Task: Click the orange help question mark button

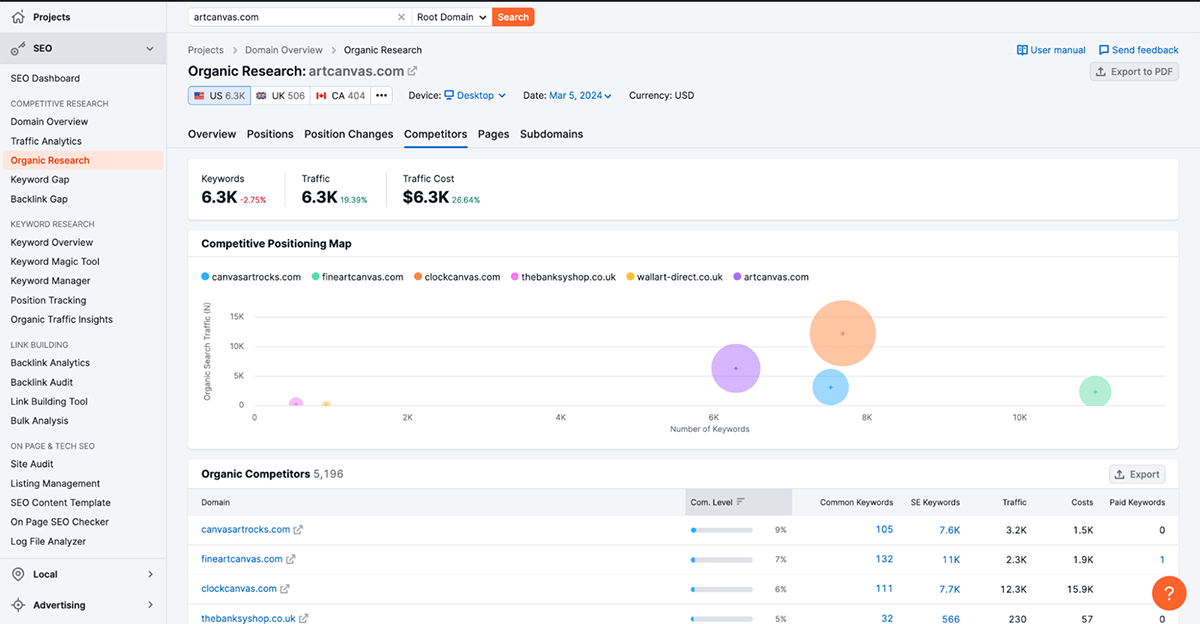Action: (1169, 593)
